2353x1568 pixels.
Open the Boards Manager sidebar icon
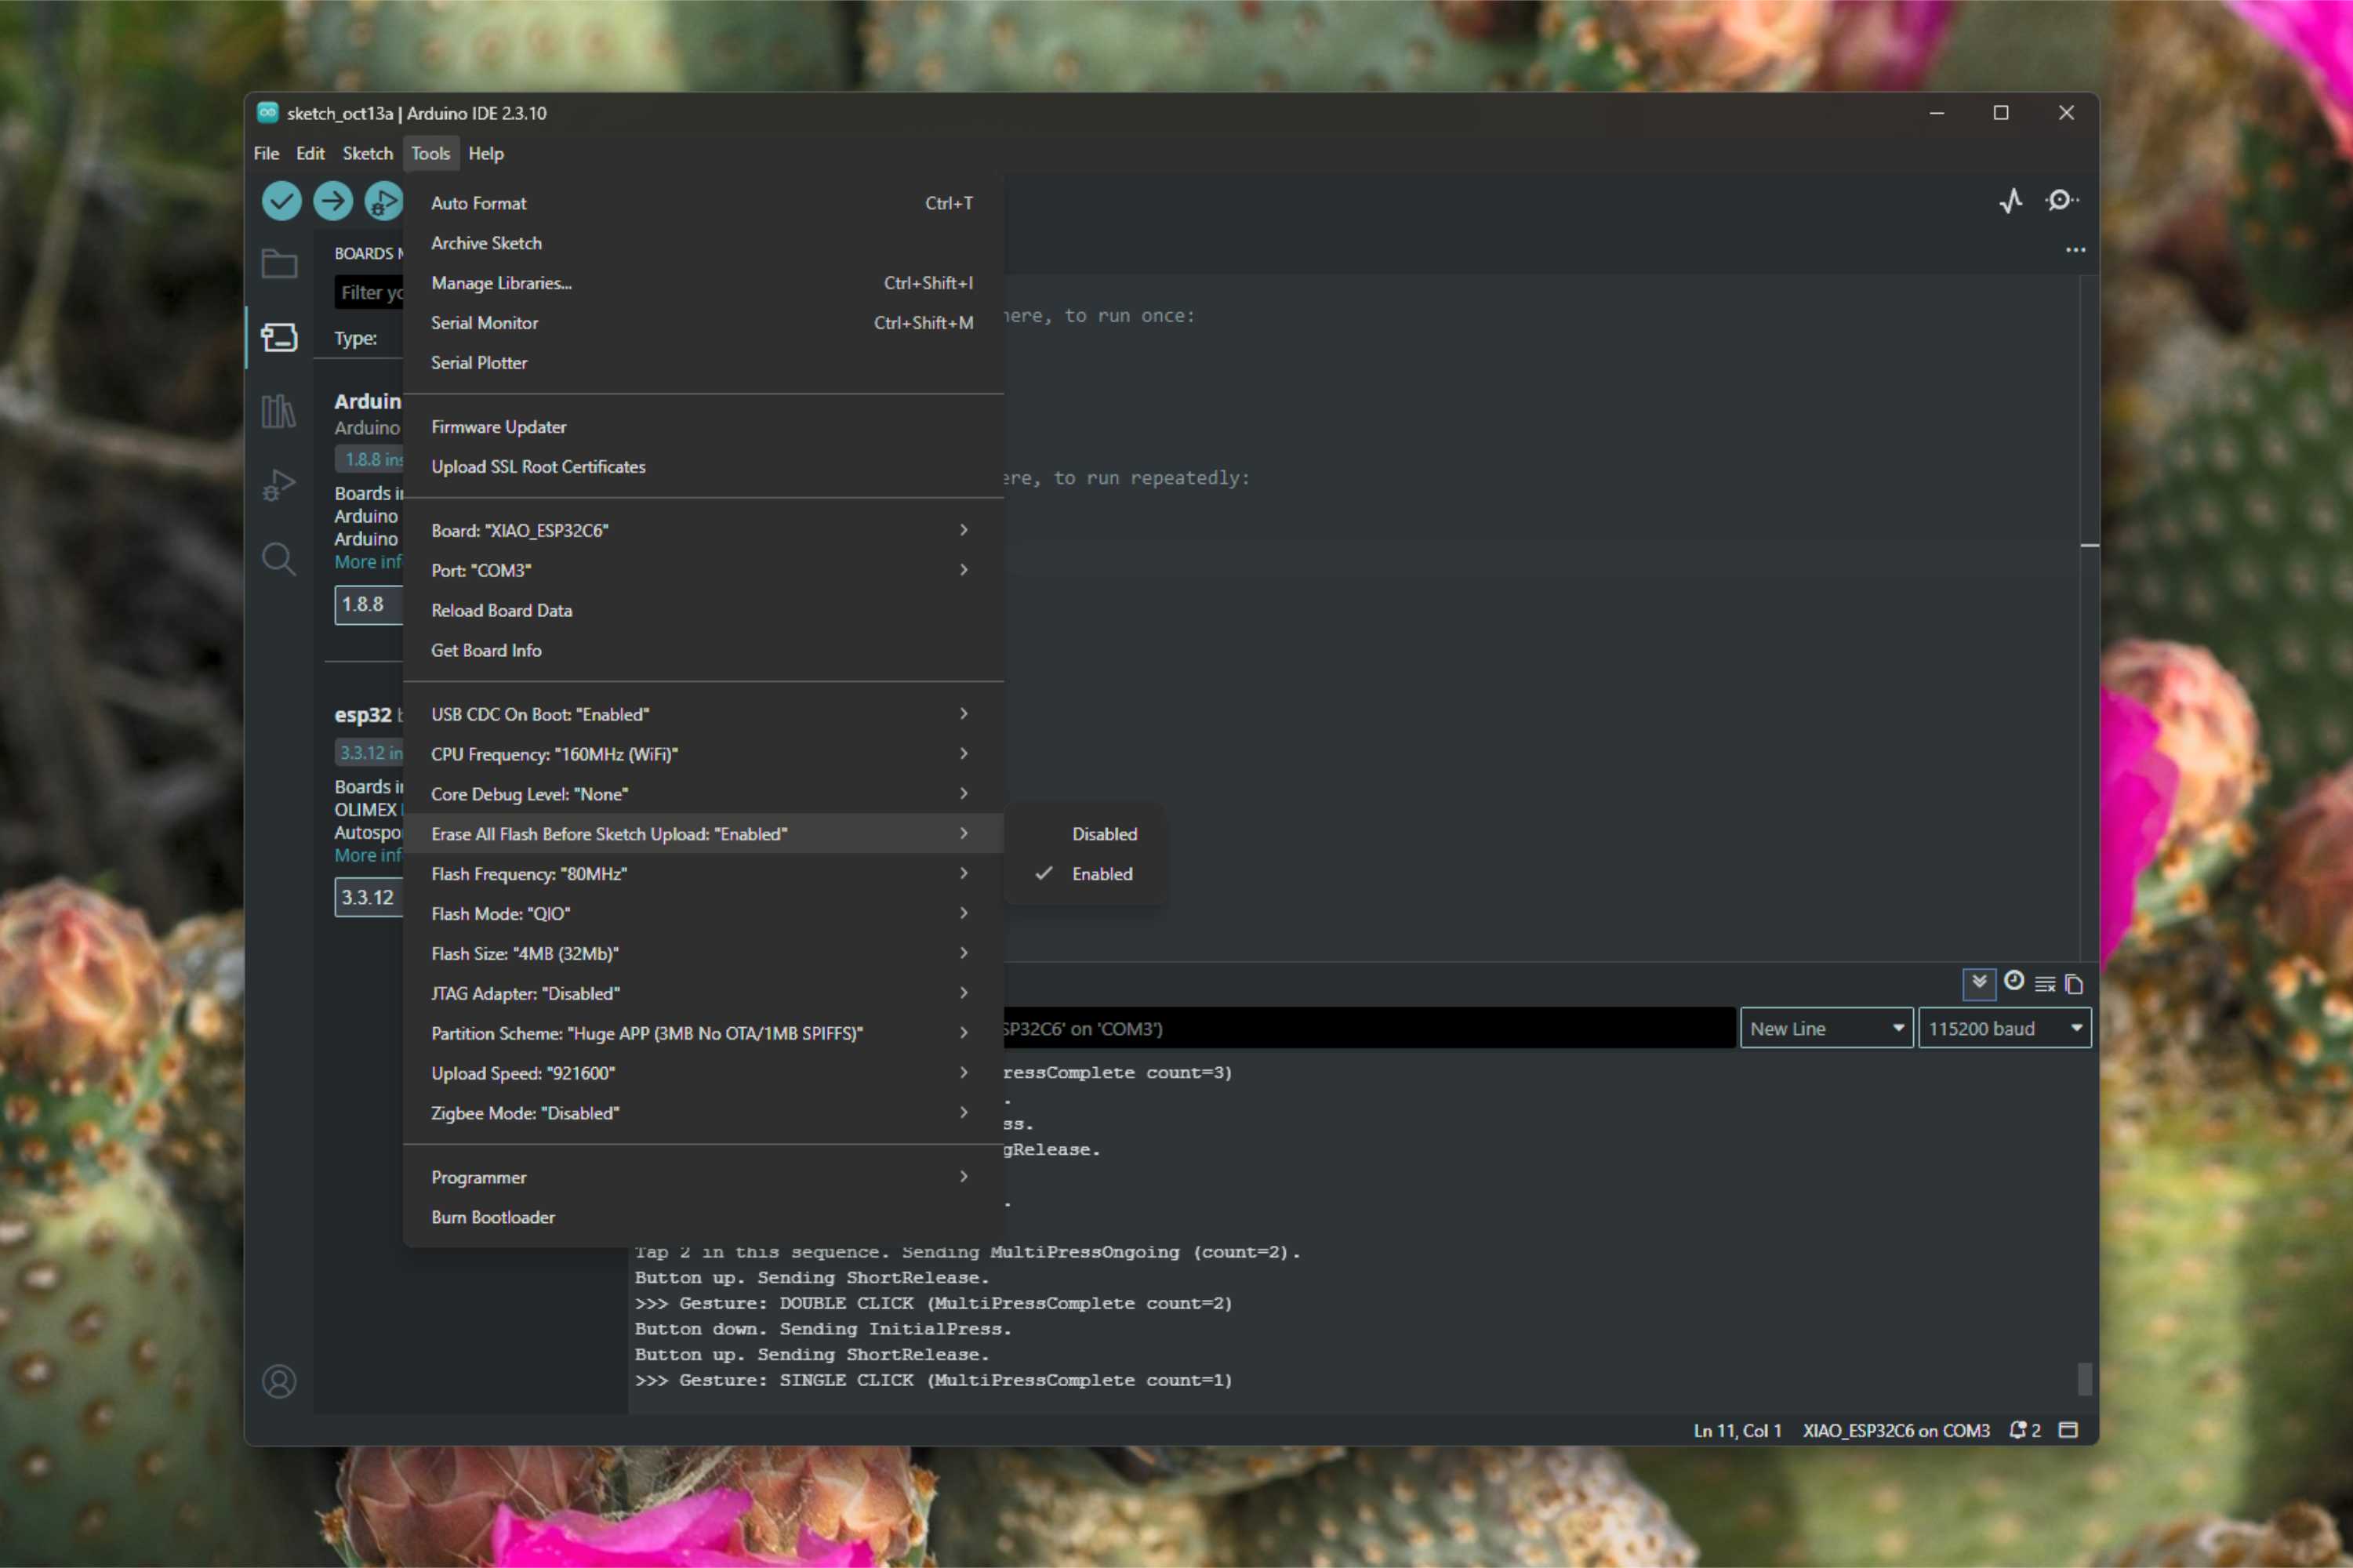click(x=279, y=337)
